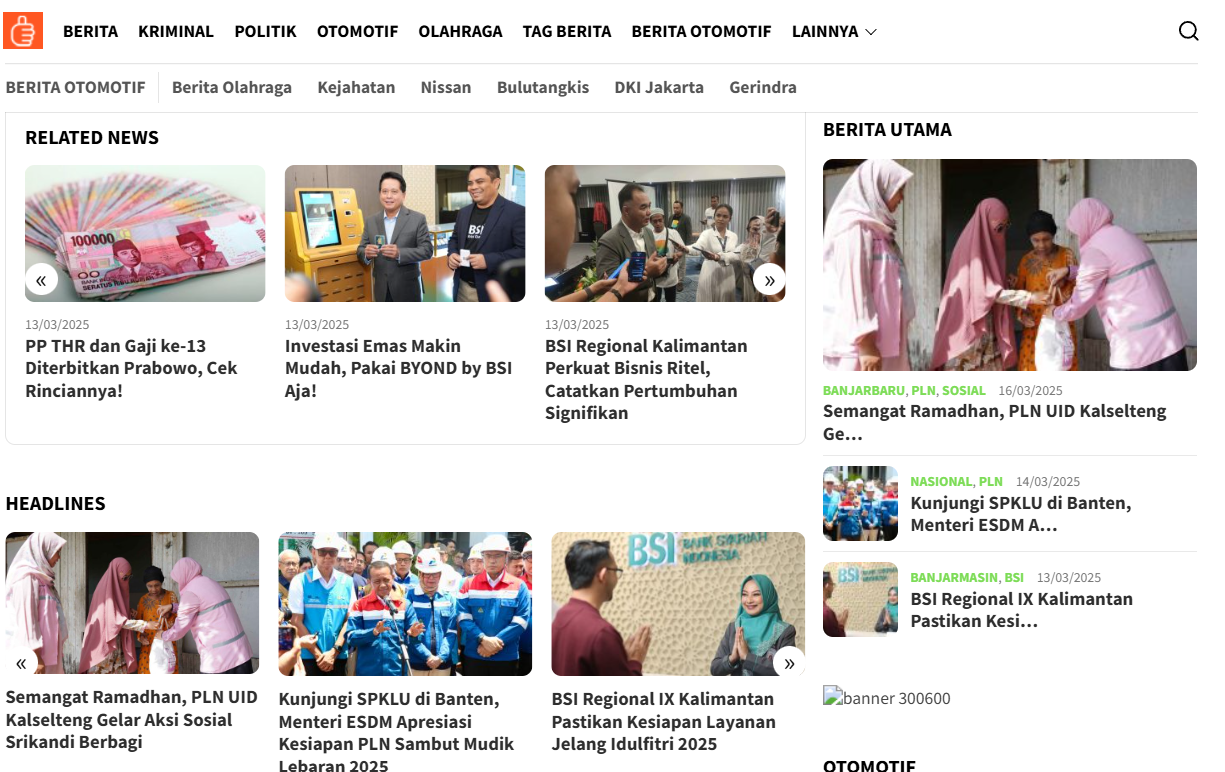The image size is (1225, 772).
Task: Open the Sosial category label
Action: point(964,390)
